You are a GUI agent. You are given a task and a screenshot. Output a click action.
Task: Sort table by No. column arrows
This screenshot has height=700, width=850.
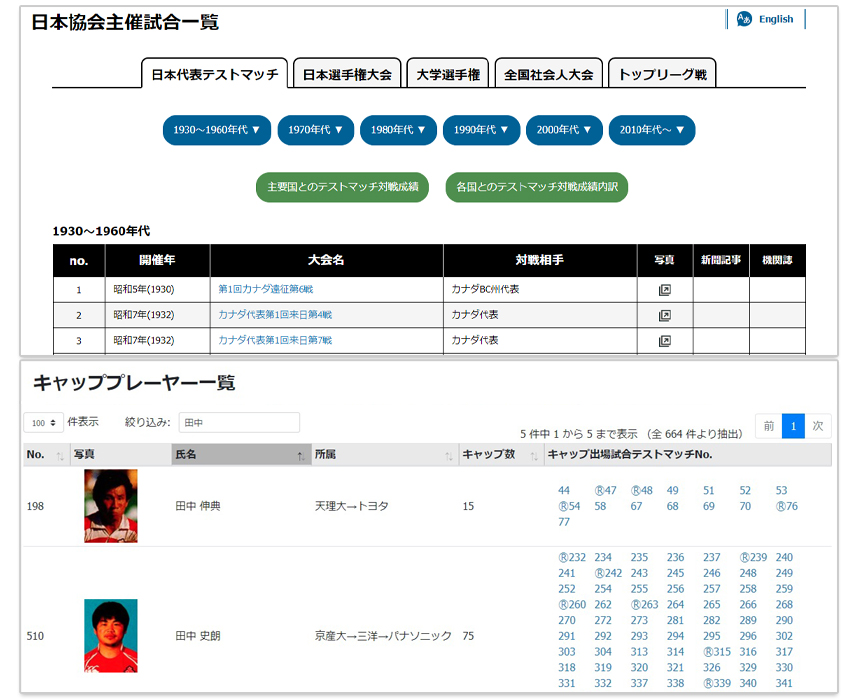(60, 456)
